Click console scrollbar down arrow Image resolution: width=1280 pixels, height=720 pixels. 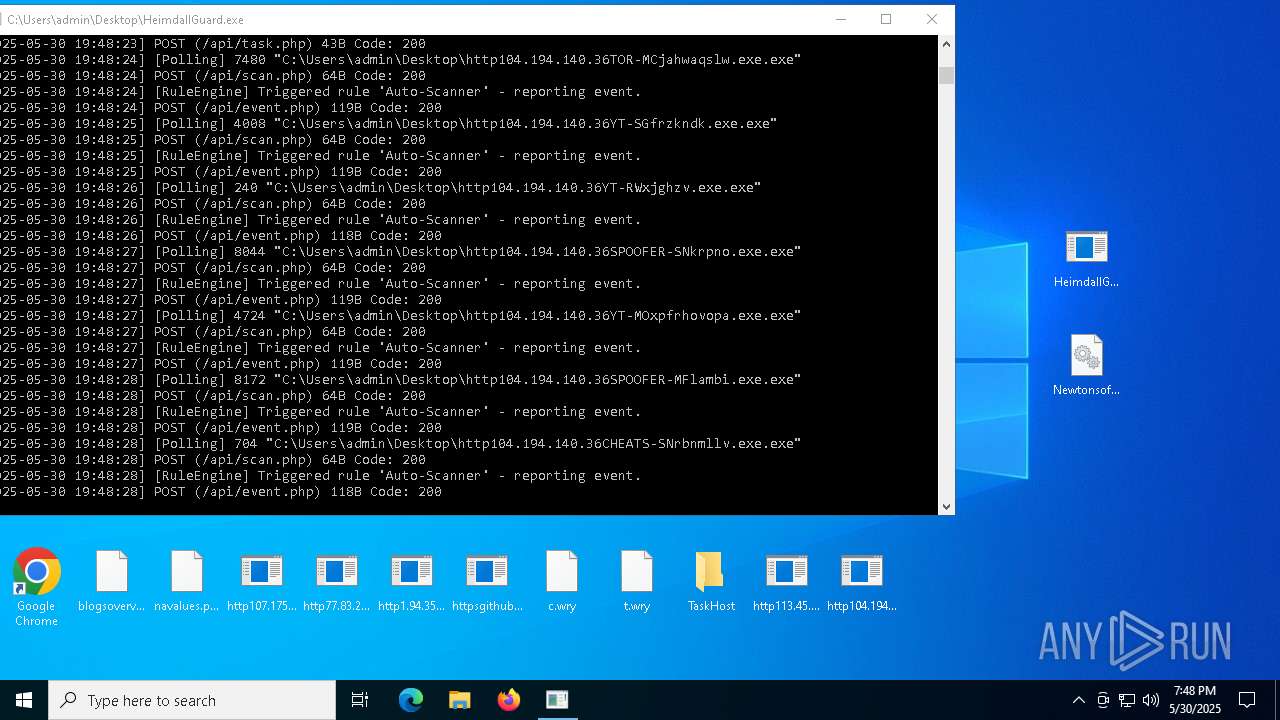click(x=946, y=507)
